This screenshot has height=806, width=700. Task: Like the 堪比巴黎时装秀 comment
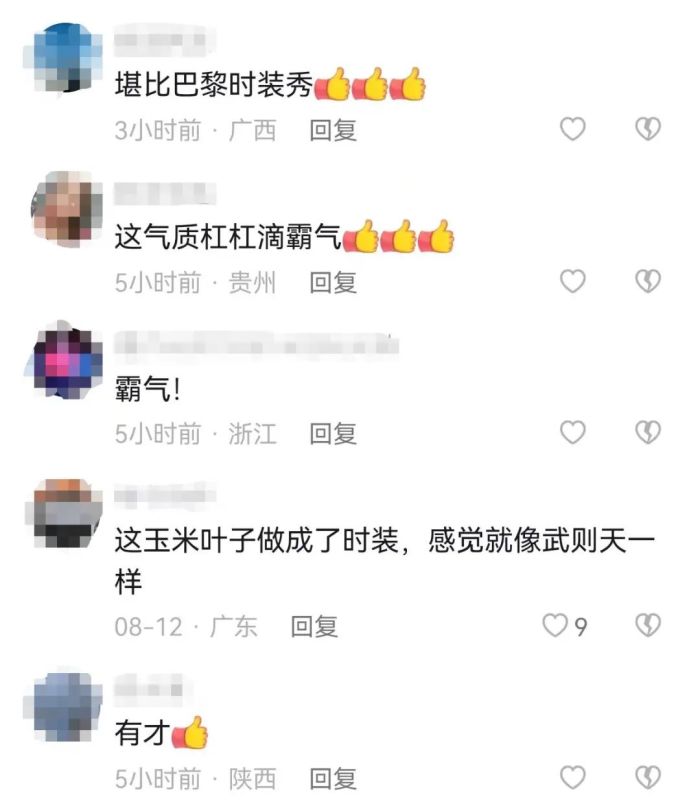[x=573, y=129]
